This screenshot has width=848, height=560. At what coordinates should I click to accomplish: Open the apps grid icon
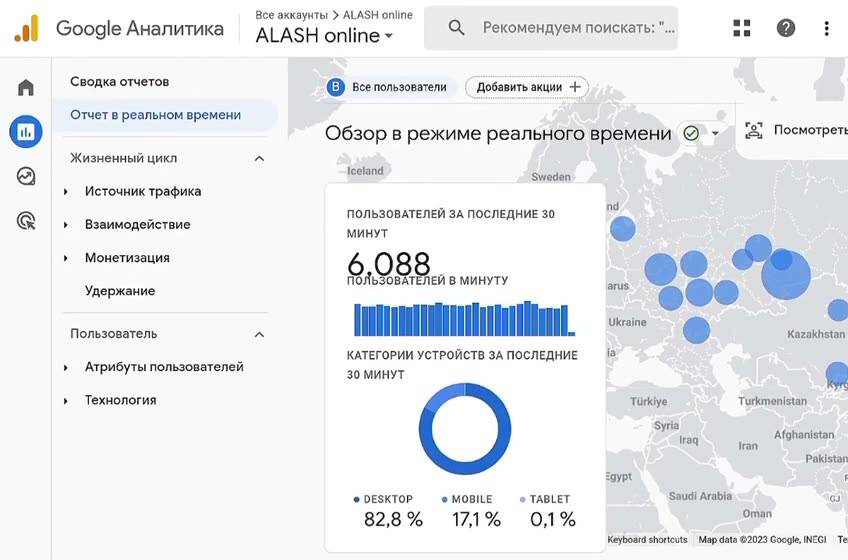click(x=741, y=28)
